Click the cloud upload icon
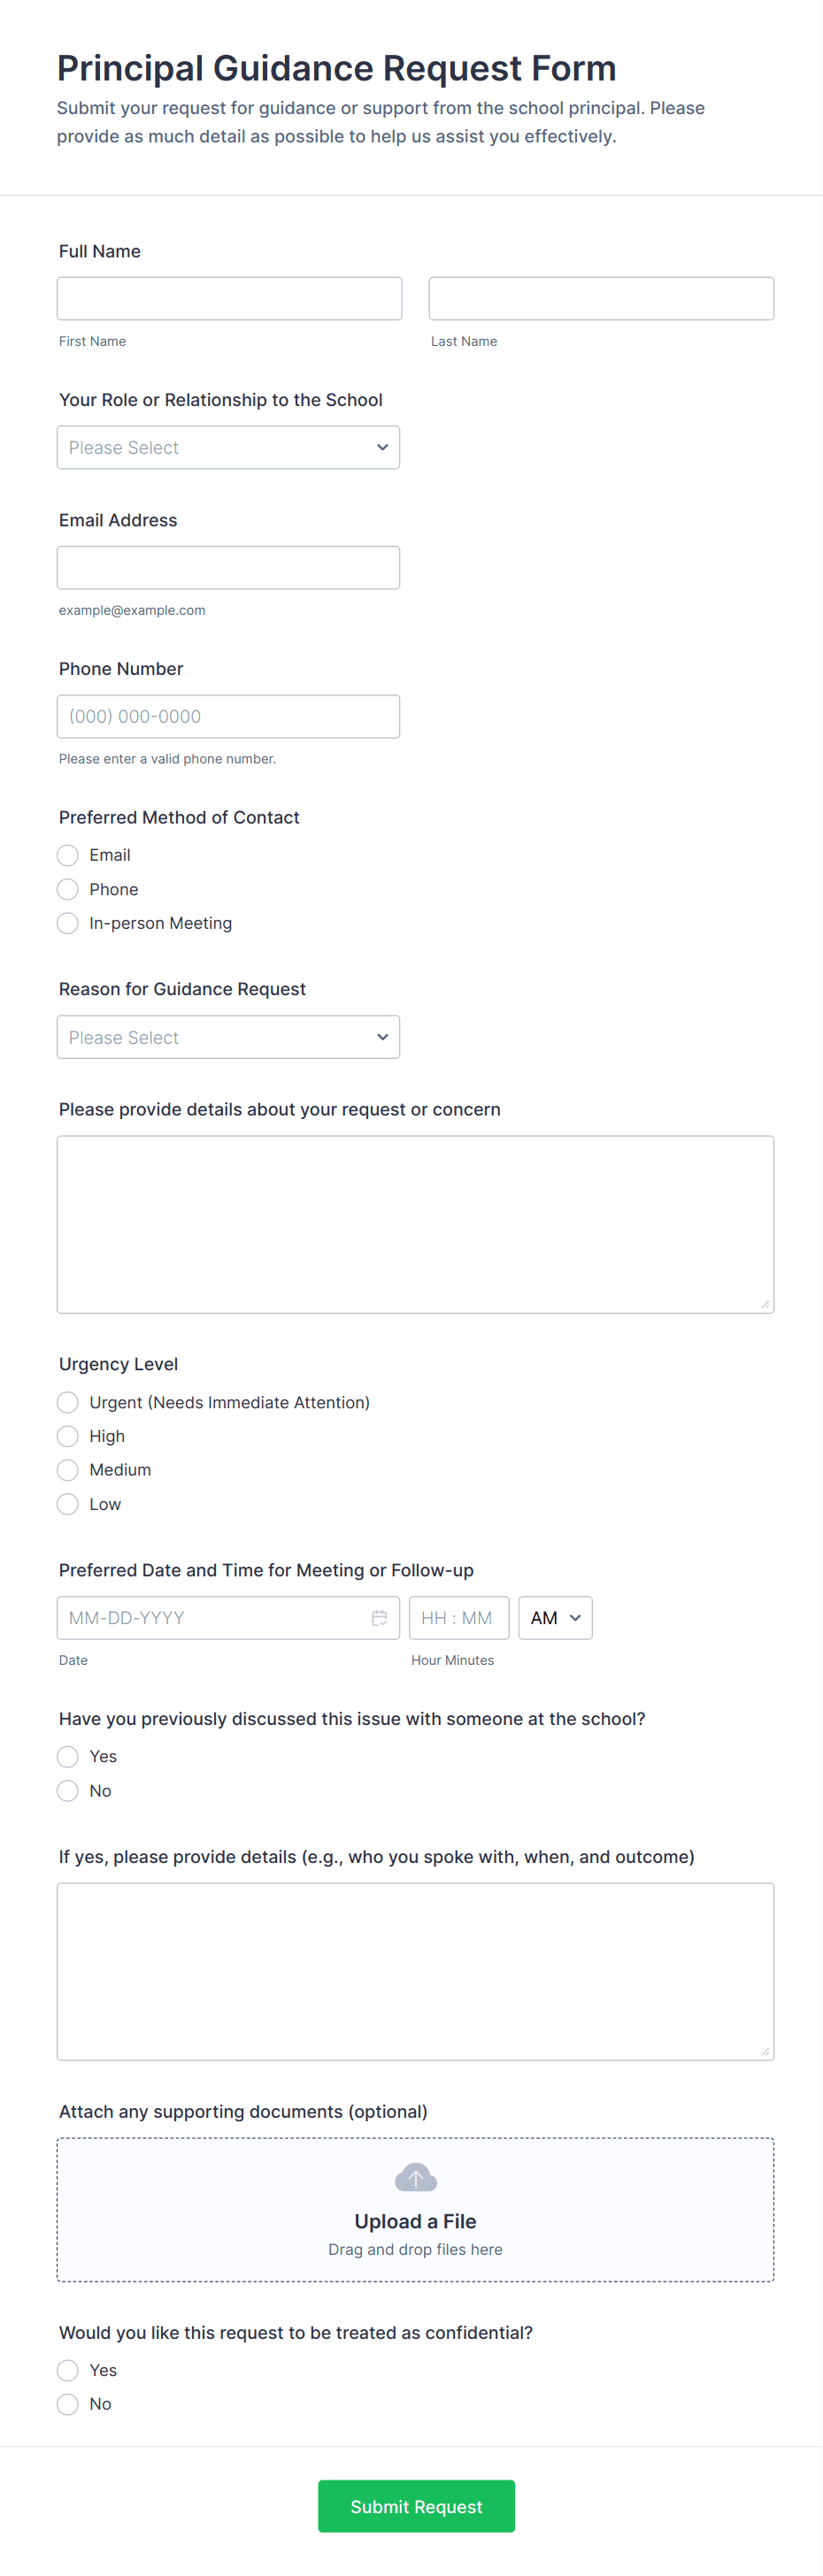This screenshot has height=2576, width=823. (x=415, y=2177)
